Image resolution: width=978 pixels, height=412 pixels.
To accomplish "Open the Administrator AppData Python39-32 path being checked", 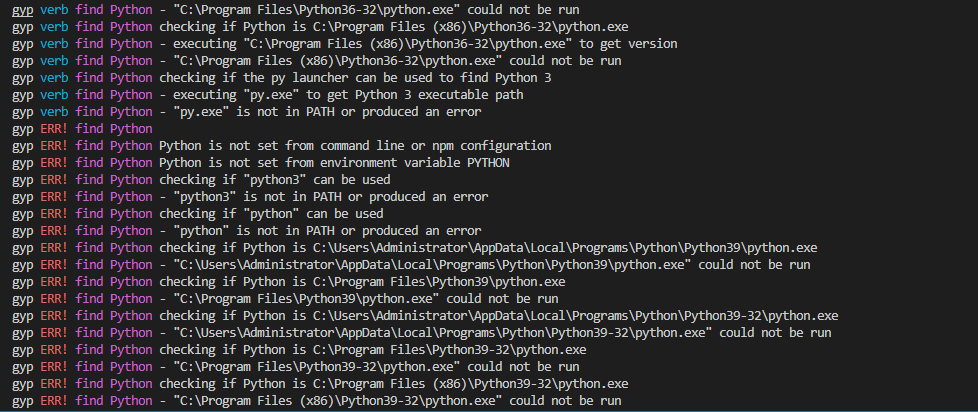I will click(x=575, y=315).
